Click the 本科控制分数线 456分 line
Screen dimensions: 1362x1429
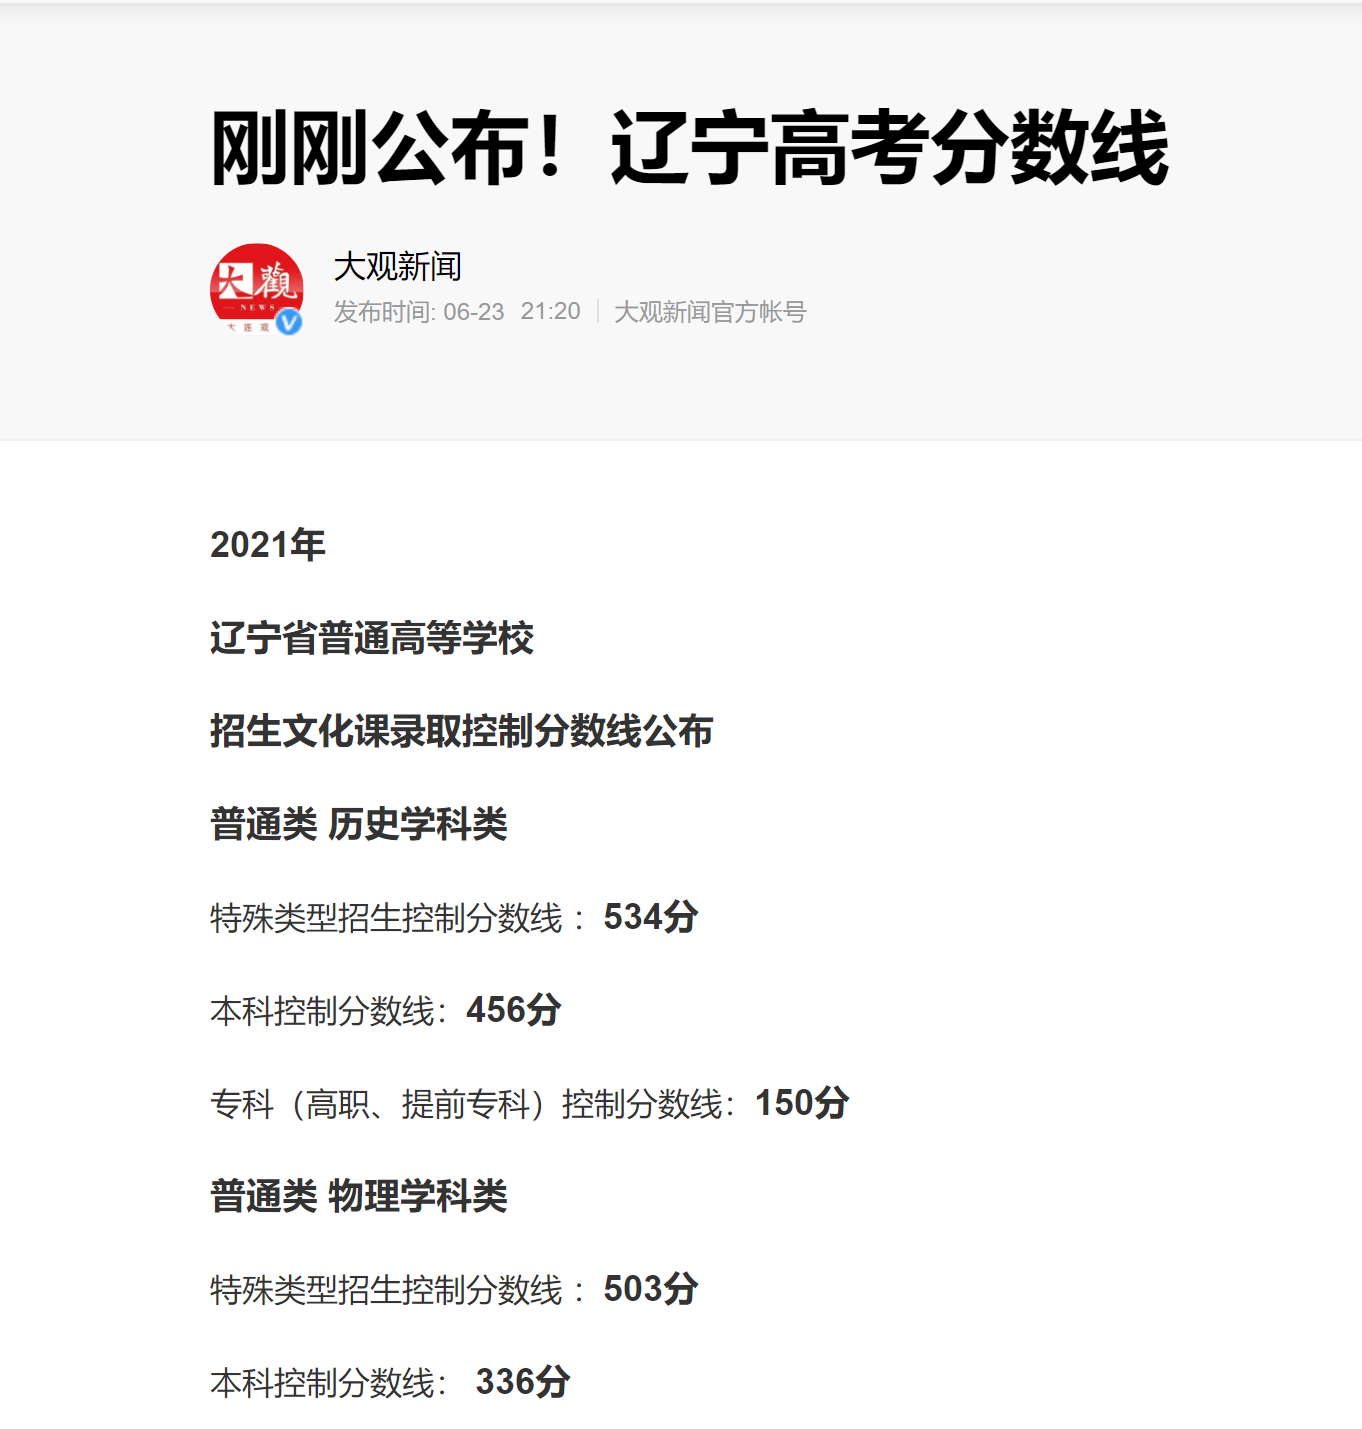click(x=385, y=1010)
